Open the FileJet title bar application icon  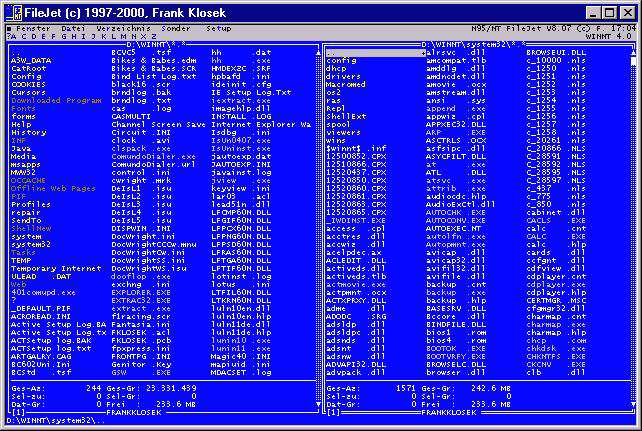14,12
